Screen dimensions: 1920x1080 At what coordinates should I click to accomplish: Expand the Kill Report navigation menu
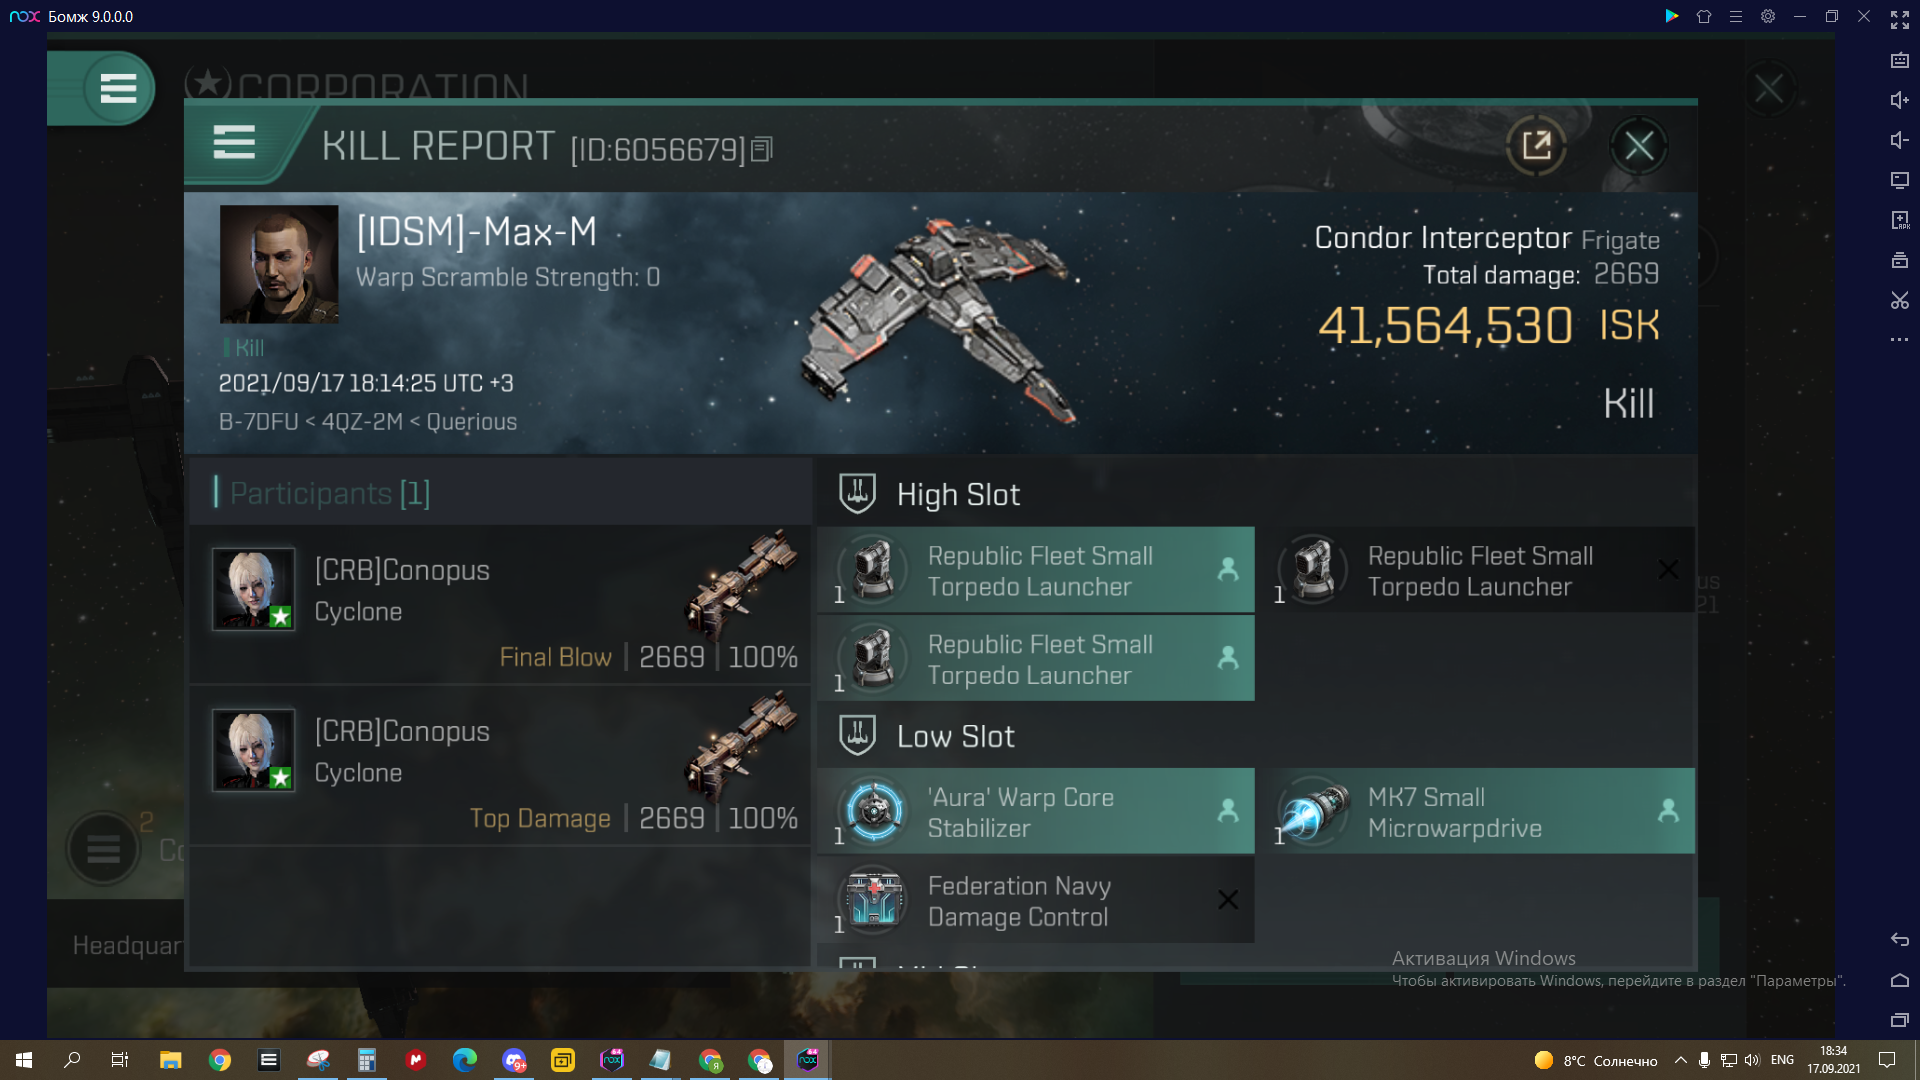tap(235, 145)
